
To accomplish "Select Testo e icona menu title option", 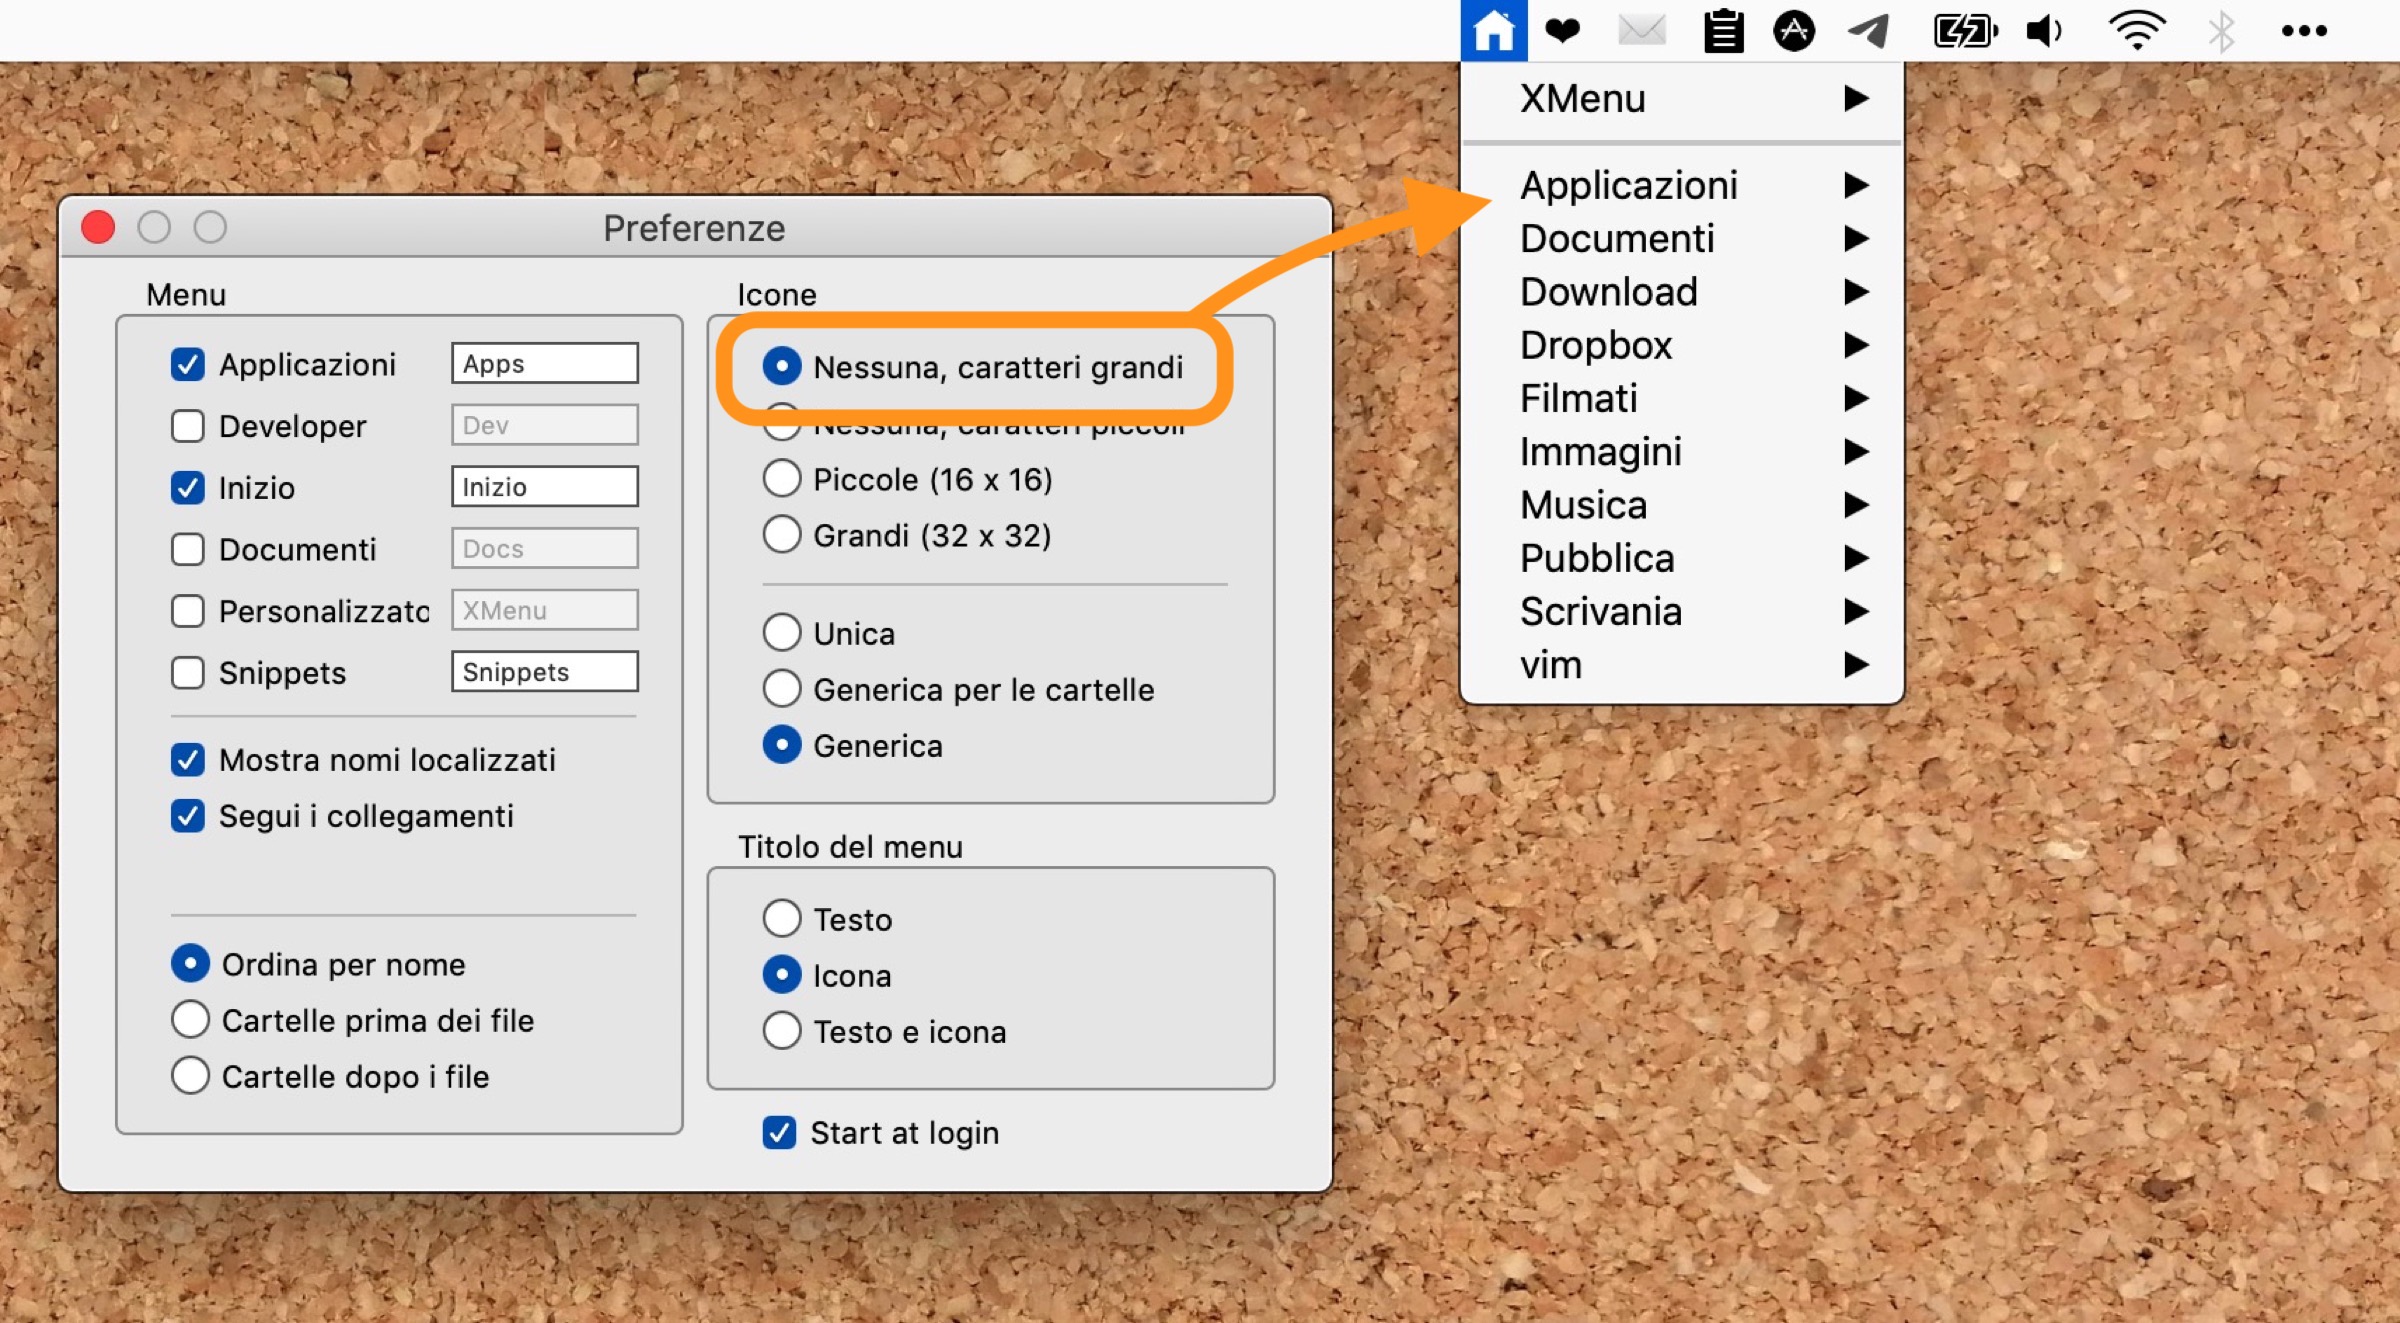I will 782,1031.
